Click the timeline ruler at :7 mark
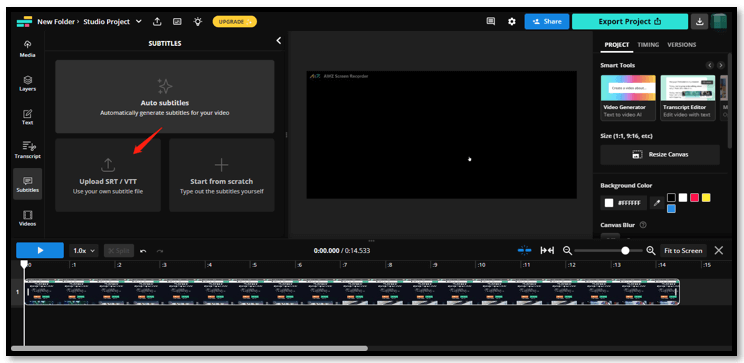The height and width of the screenshot is (363, 744). (345, 265)
